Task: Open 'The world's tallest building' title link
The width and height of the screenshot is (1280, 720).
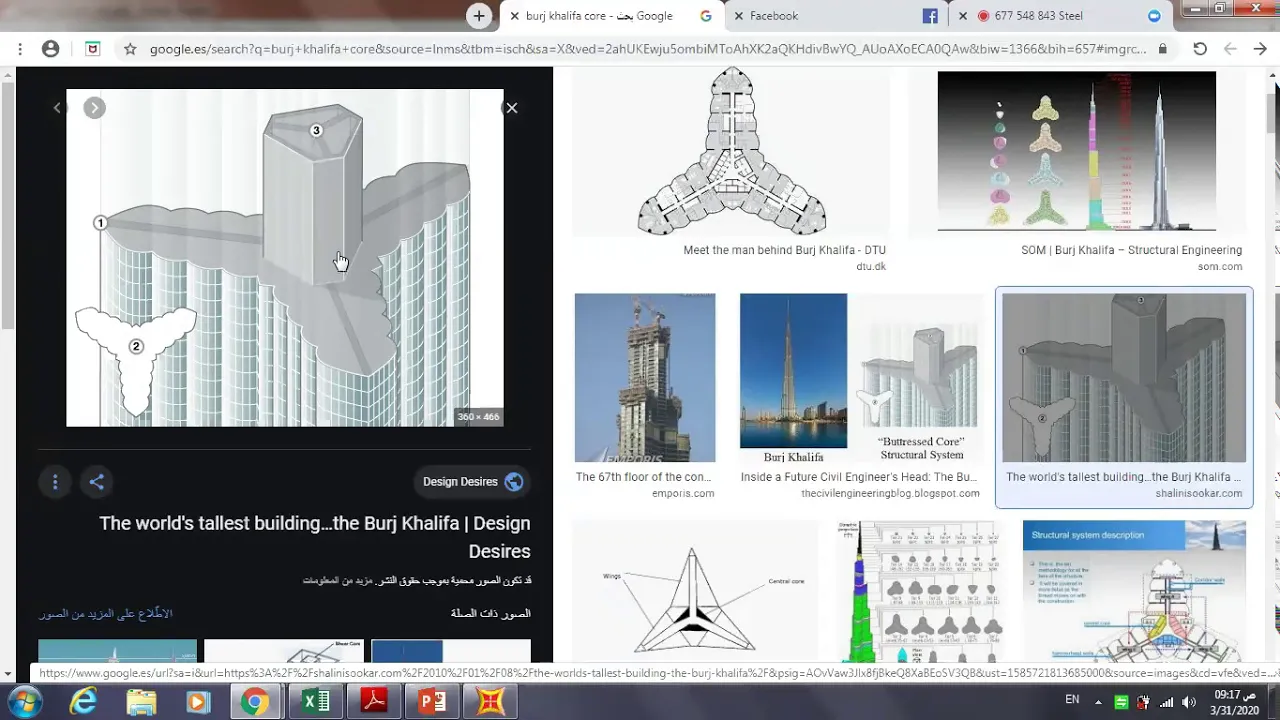Action: point(315,537)
